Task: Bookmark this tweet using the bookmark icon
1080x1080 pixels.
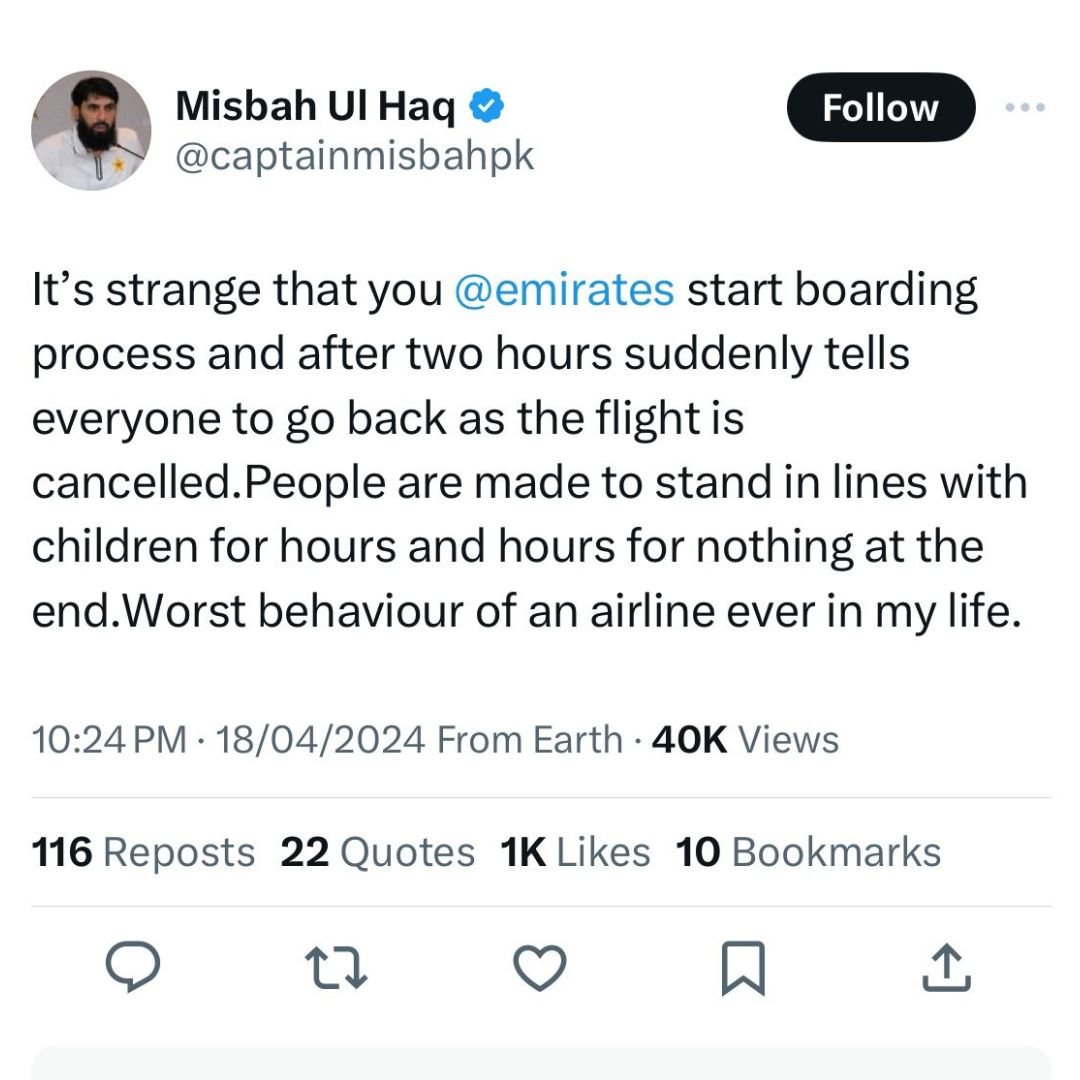Action: pos(743,968)
